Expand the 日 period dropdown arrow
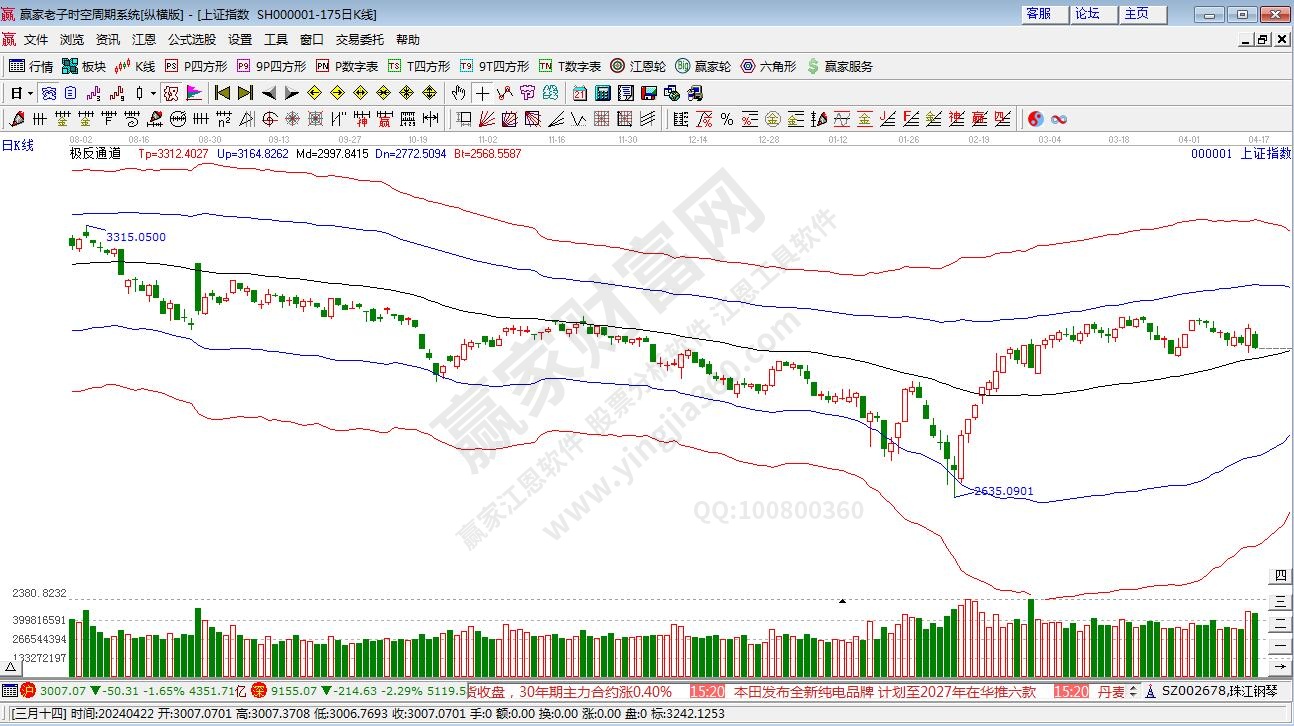This screenshot has height=726, width=1294. (31, 93)
